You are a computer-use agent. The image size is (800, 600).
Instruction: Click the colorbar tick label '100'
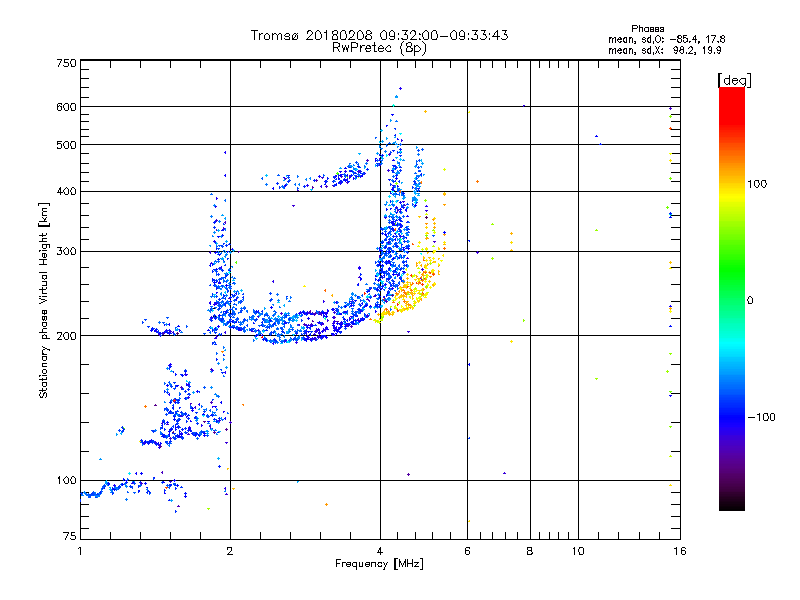coord(757,184)
